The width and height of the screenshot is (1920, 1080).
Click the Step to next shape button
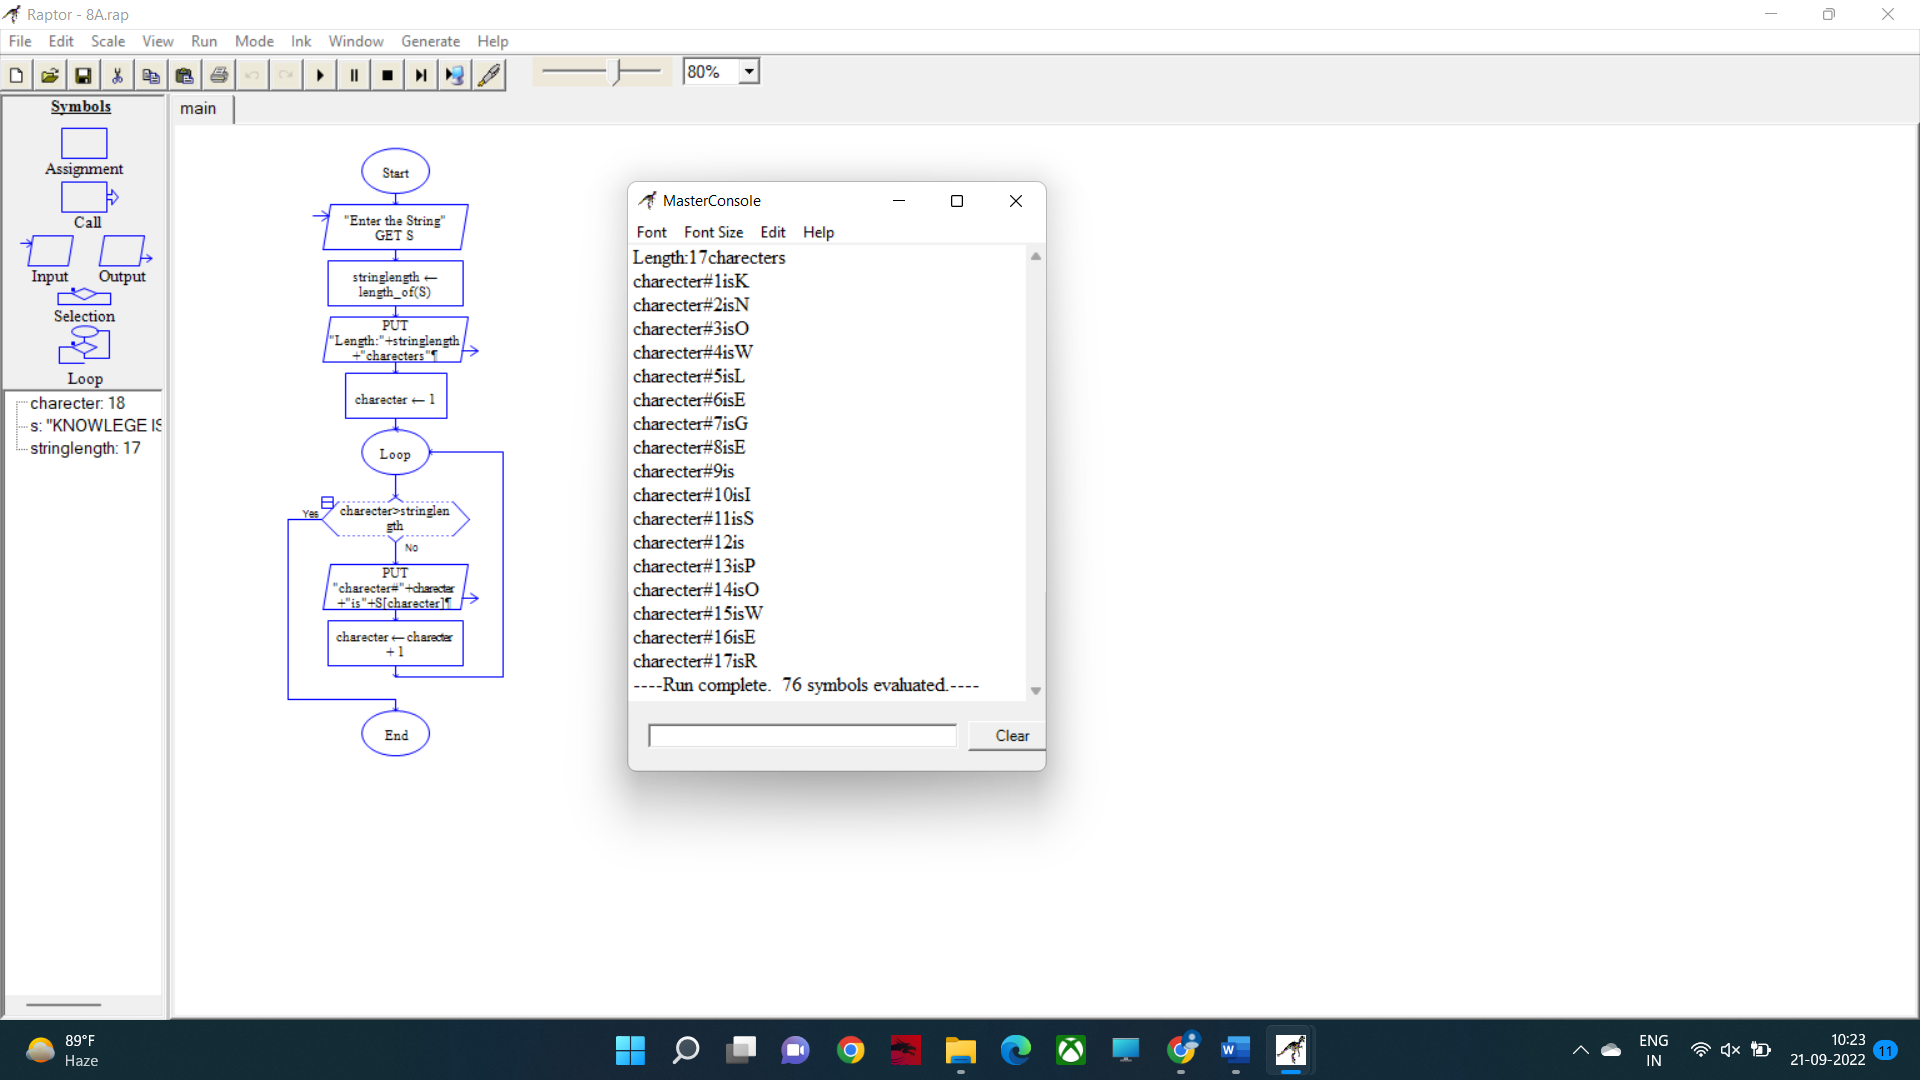(x=421, y=75)
